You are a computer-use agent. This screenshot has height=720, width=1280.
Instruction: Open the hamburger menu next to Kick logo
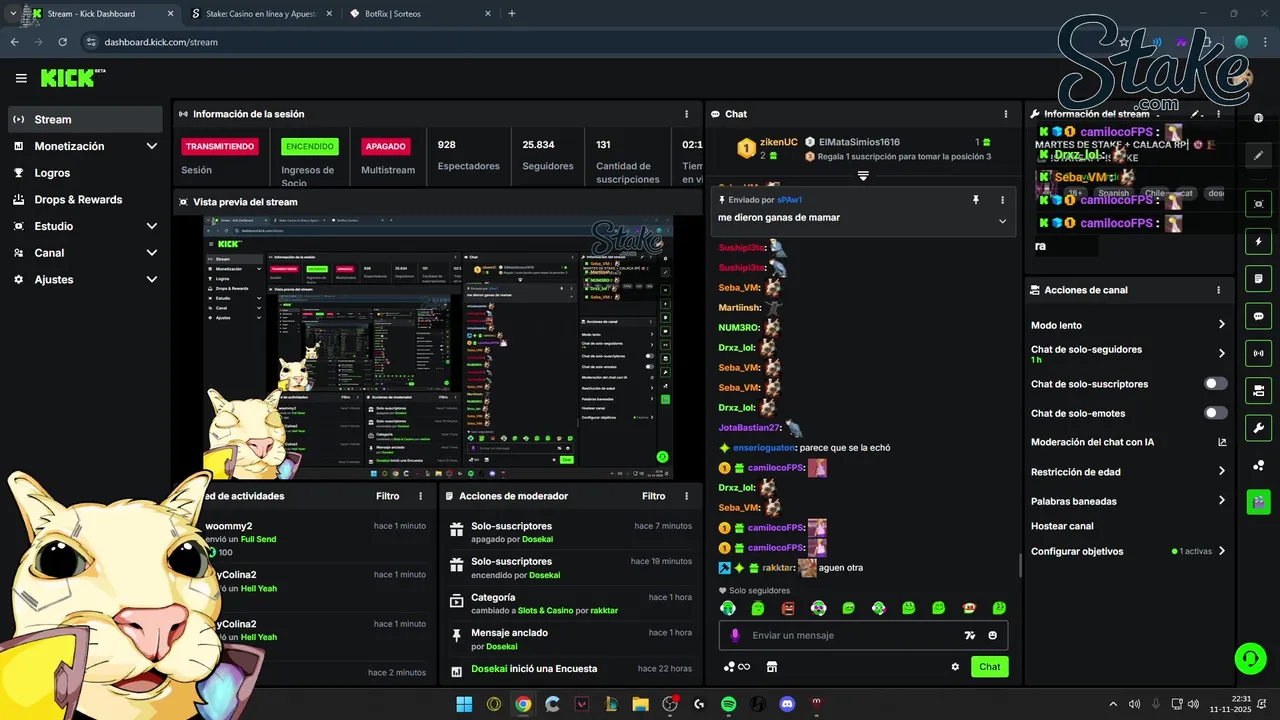pos(21,78)
